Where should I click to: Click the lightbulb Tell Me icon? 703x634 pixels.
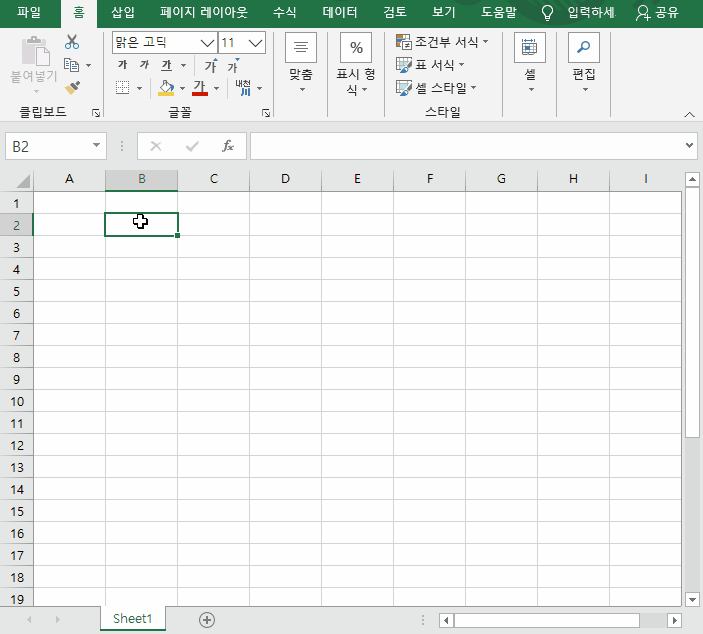click(x=547, y=13)
